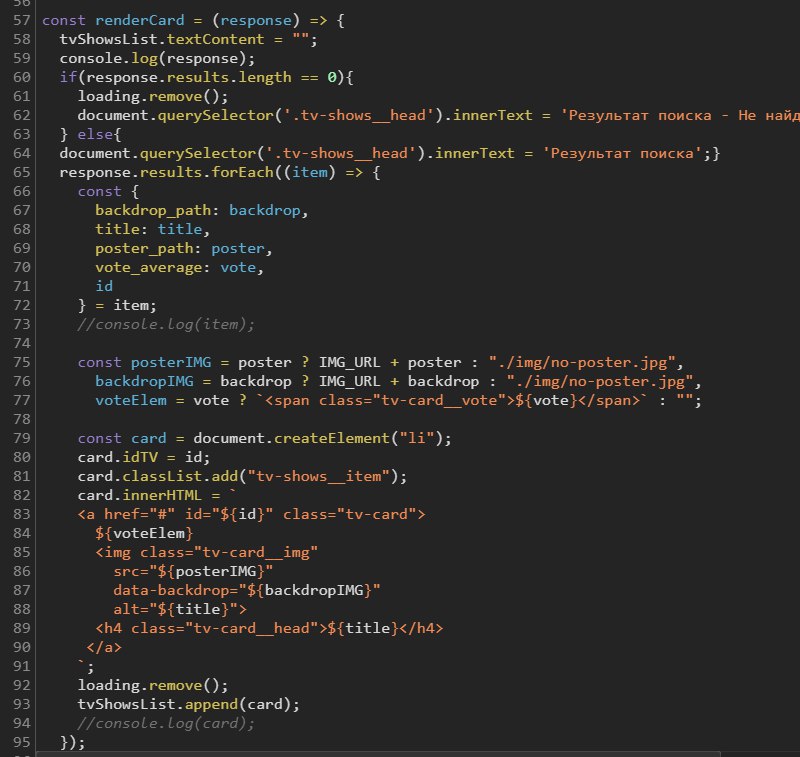Click tvShowsList.append(card) statement

(188, 704)
